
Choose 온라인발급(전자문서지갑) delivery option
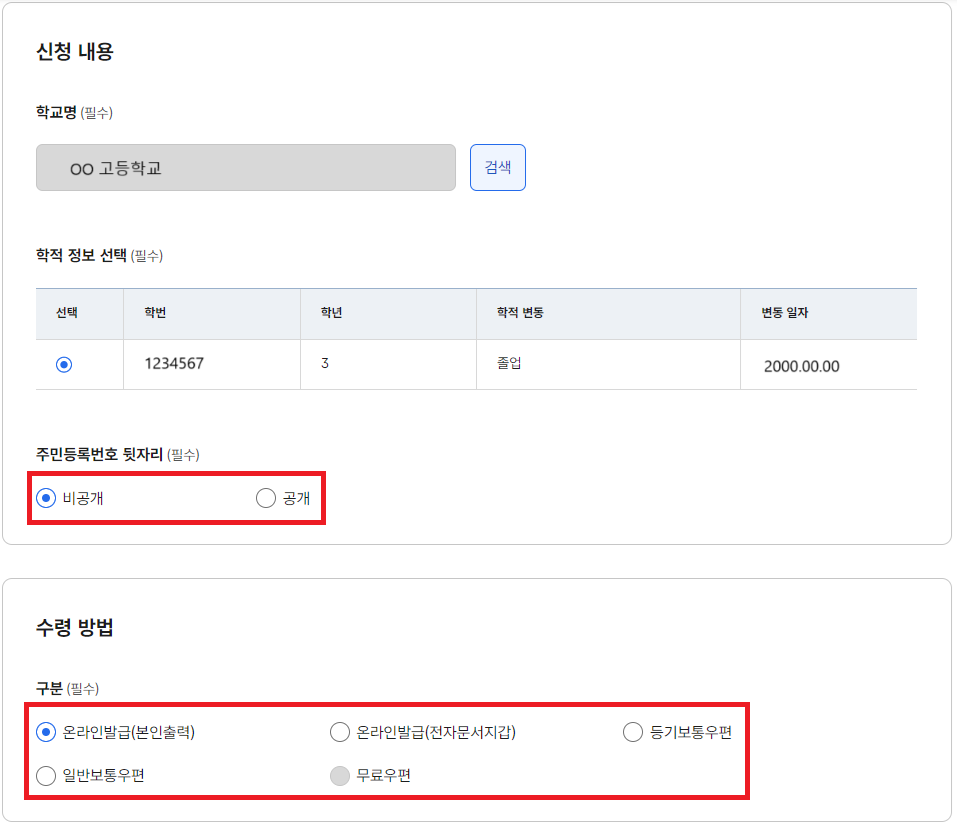[340, 732]
